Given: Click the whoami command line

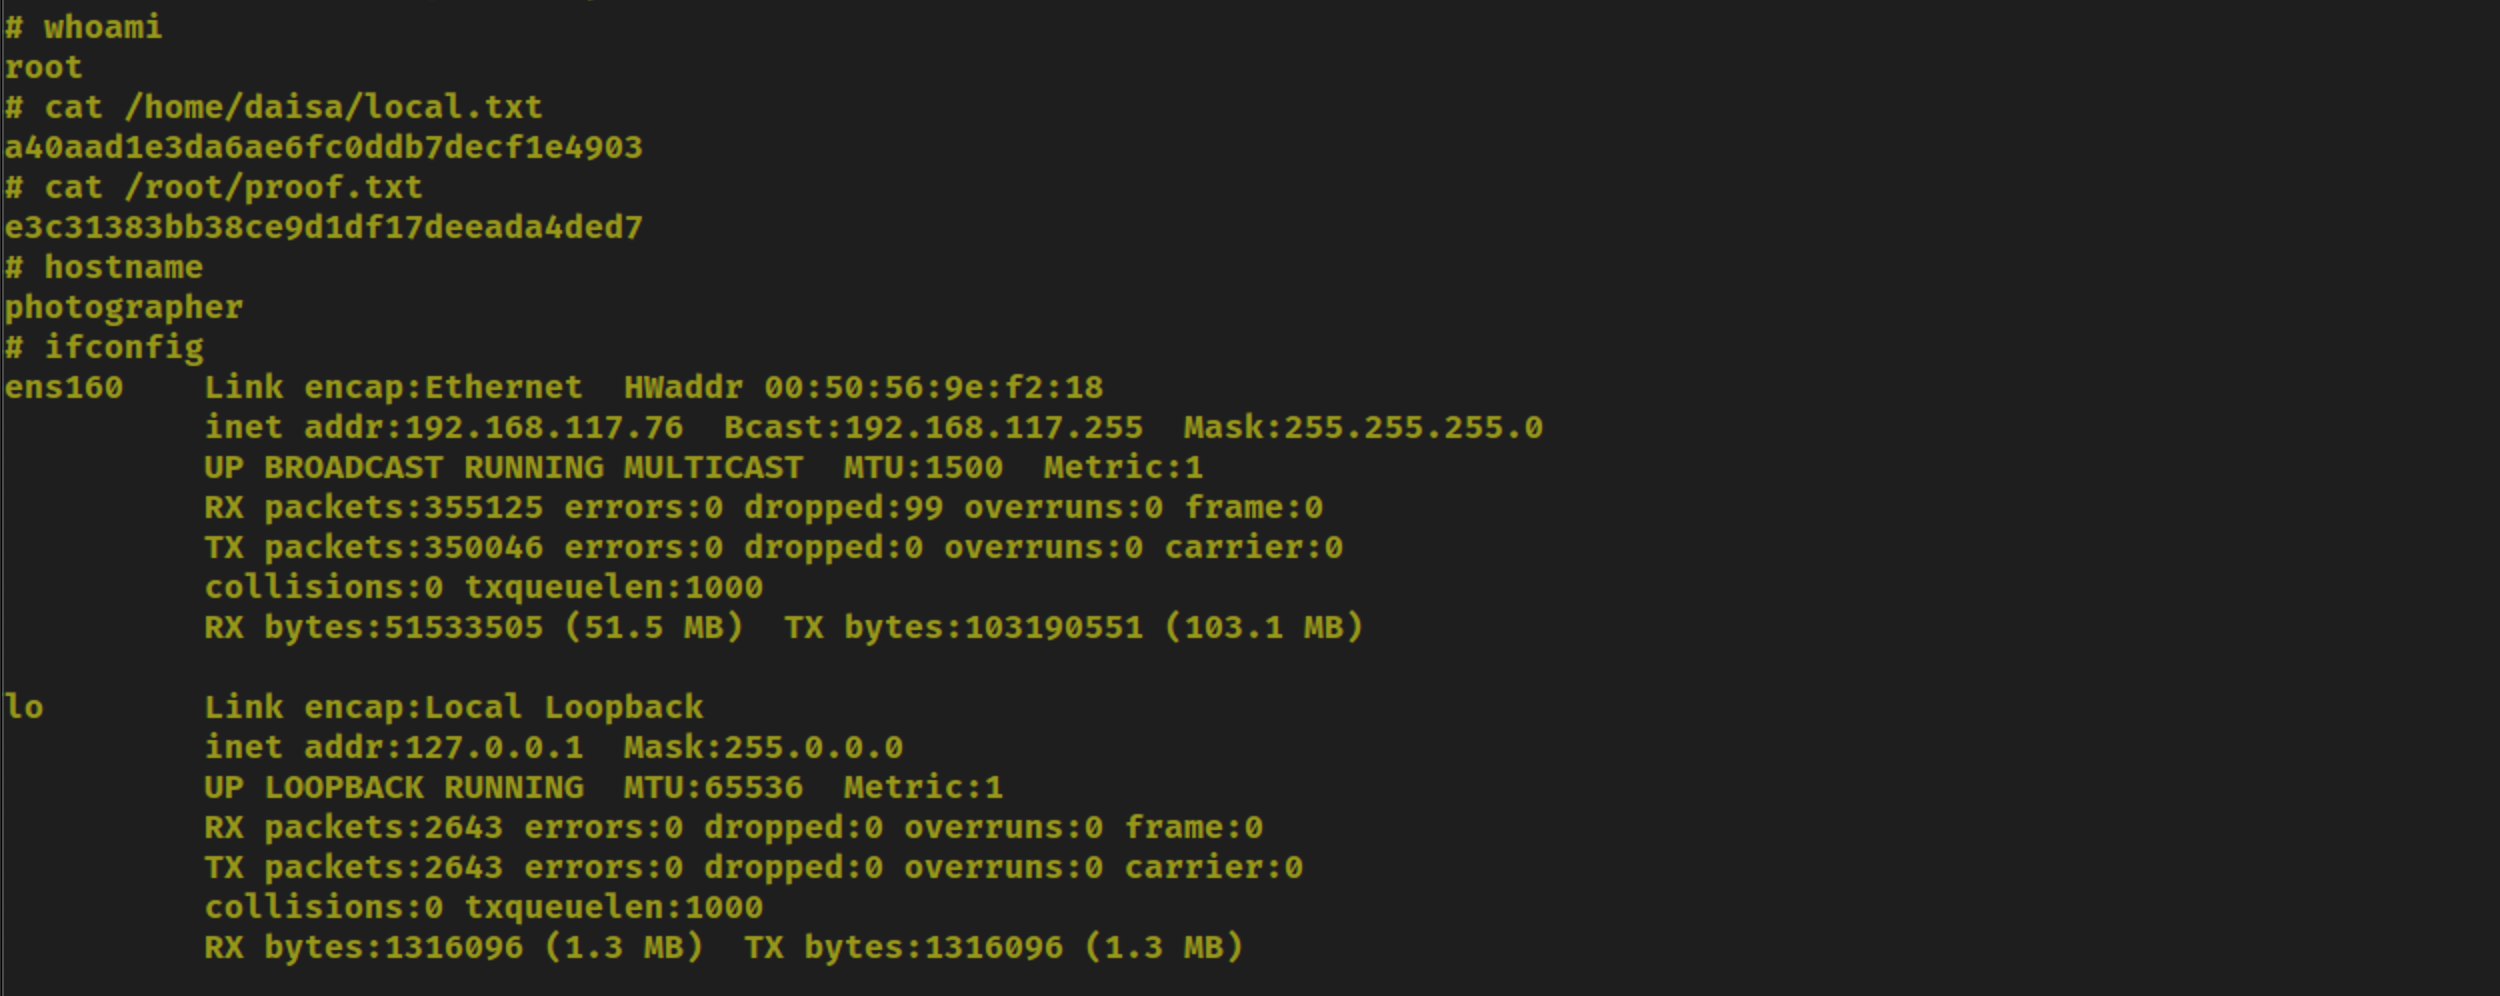Looking at the screenshot, I should point(83,27).
